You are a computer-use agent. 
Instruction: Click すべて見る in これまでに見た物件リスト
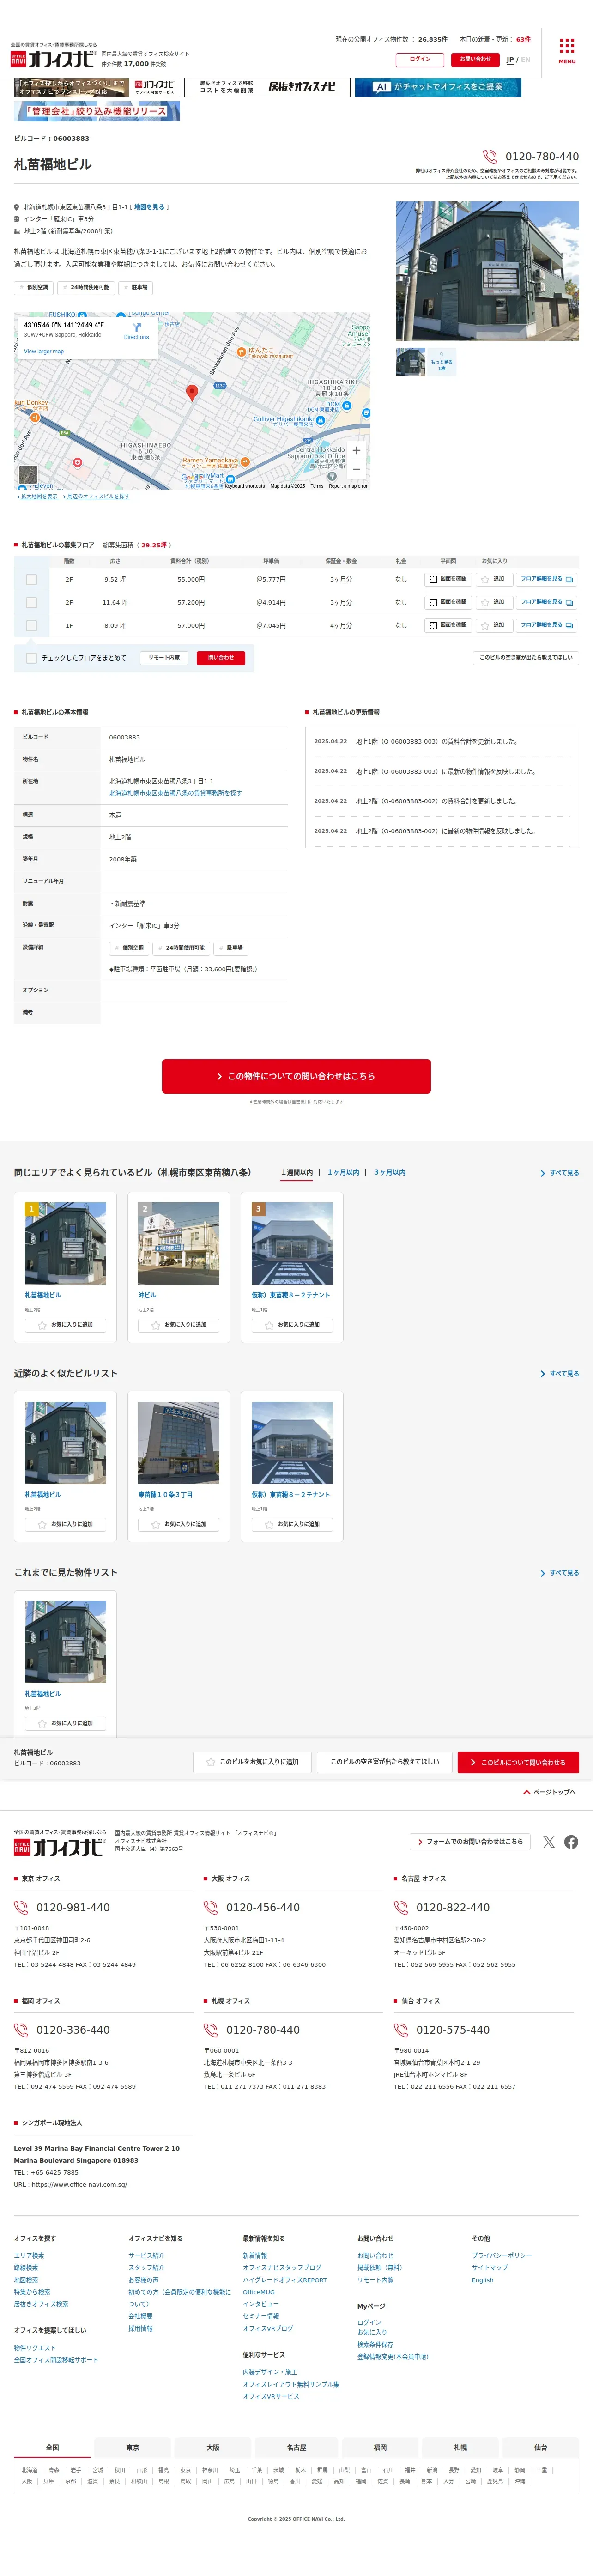(x=560, y=1573)
